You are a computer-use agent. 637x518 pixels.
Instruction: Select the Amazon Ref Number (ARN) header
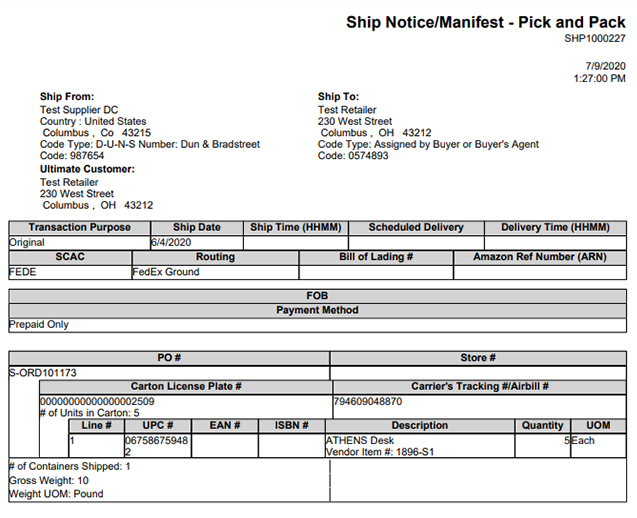[x=539, y=257]
